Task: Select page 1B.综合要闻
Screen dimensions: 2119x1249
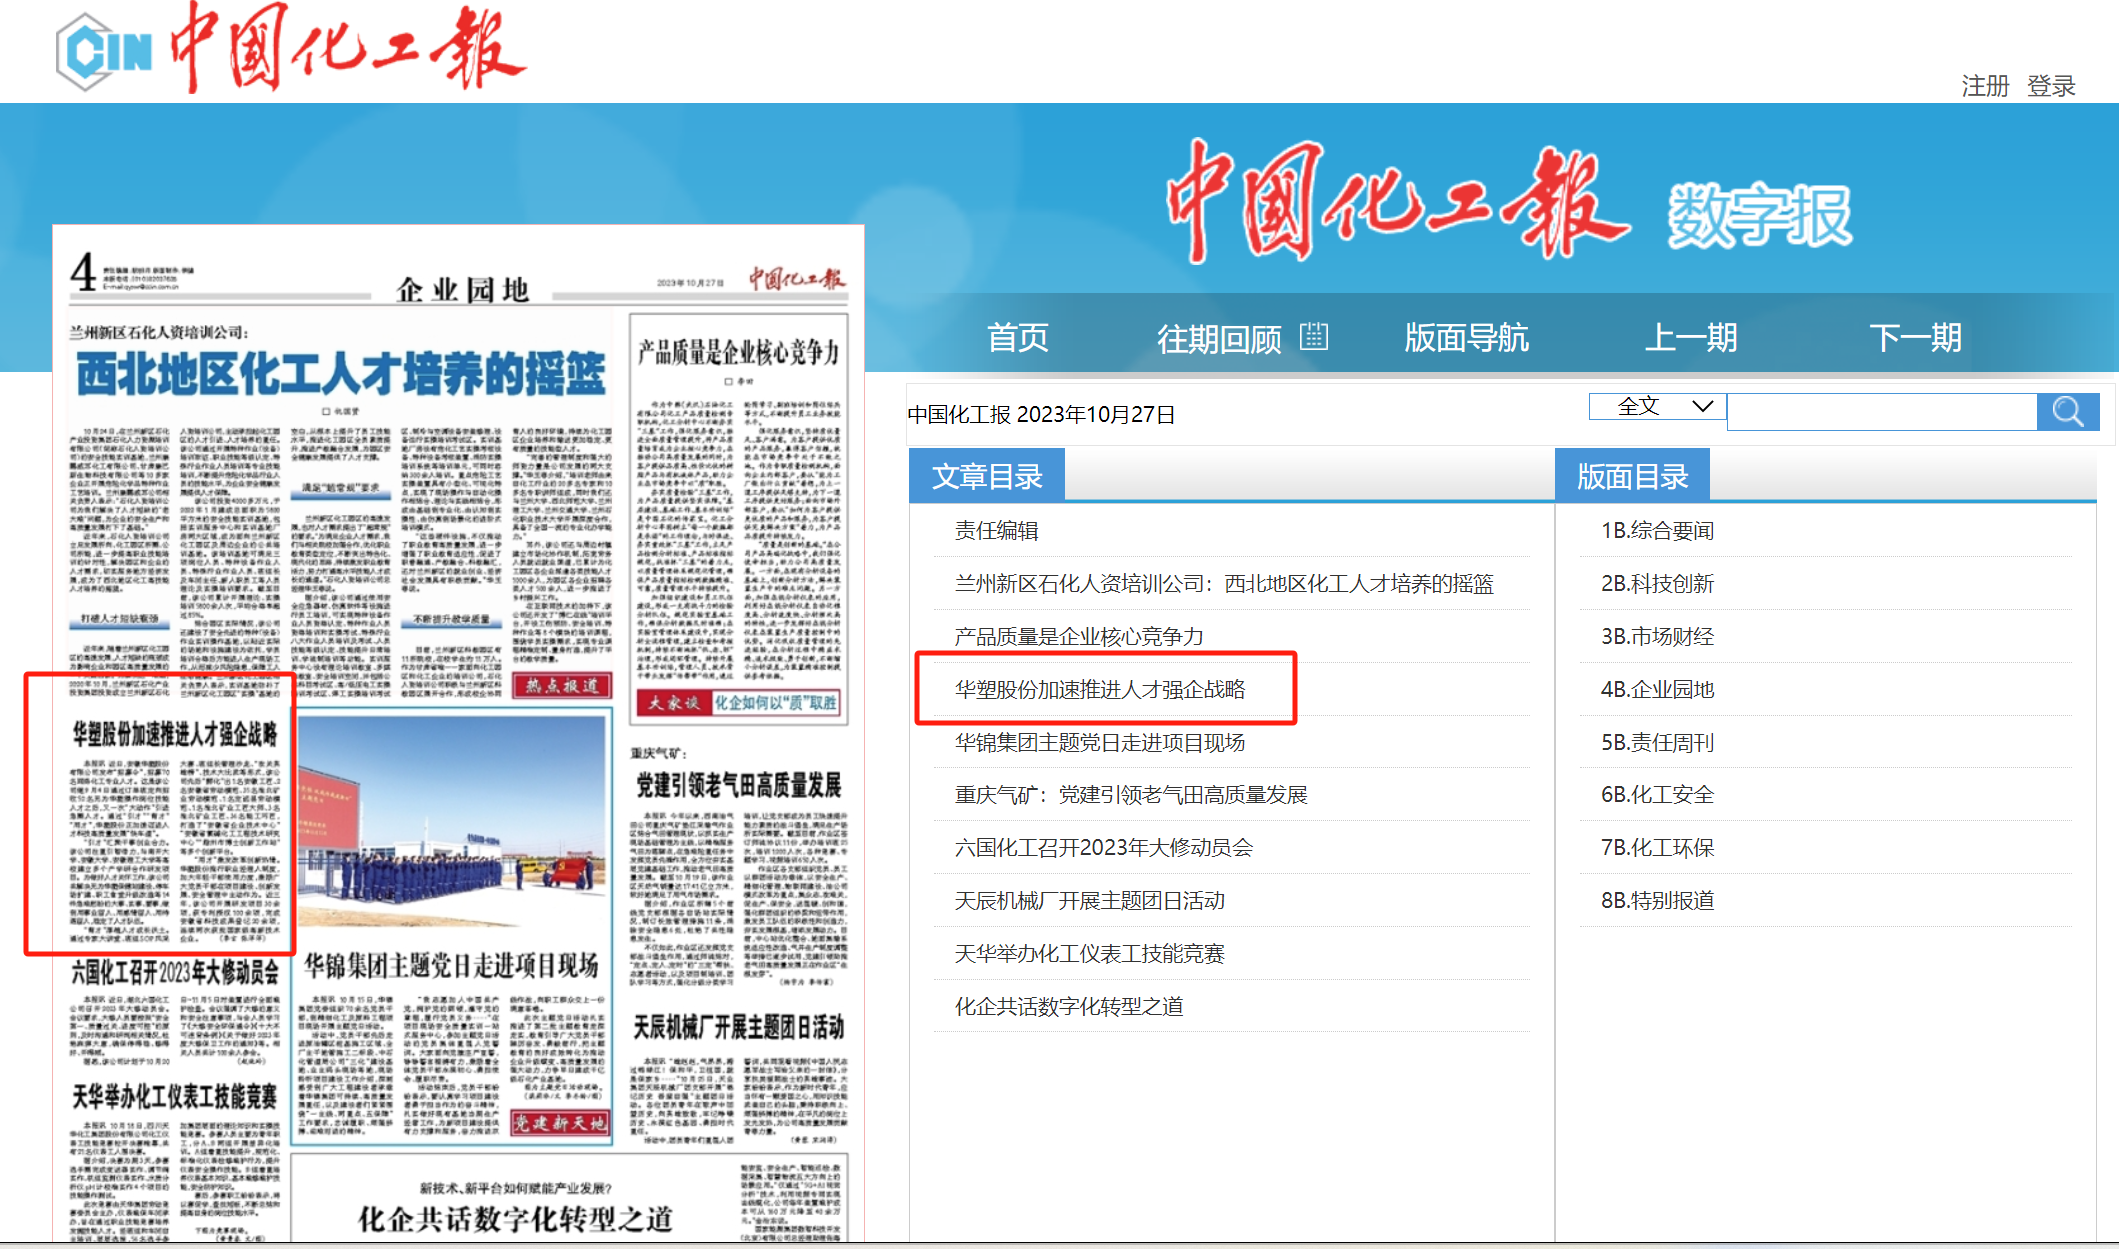Action: (x=1657, y=530)
